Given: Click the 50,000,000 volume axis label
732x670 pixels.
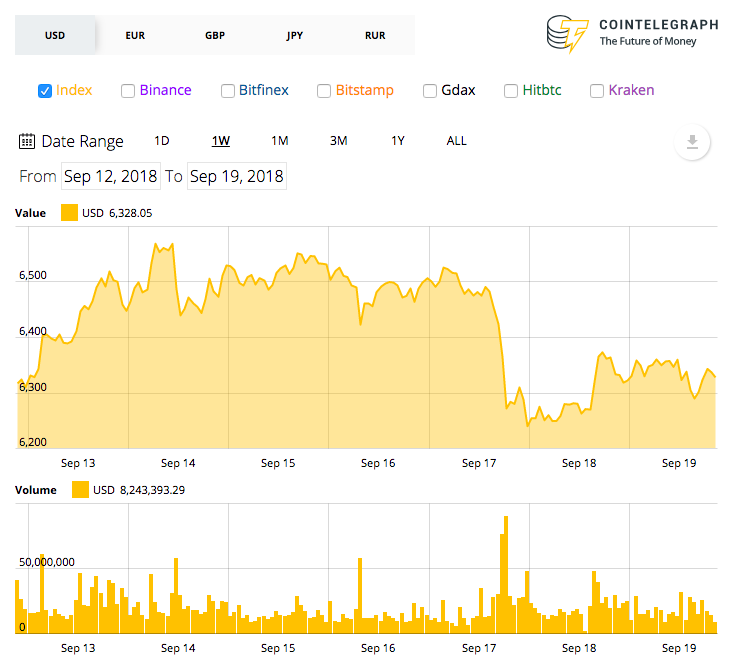Looking at the screenshot, I should (47, 562).
